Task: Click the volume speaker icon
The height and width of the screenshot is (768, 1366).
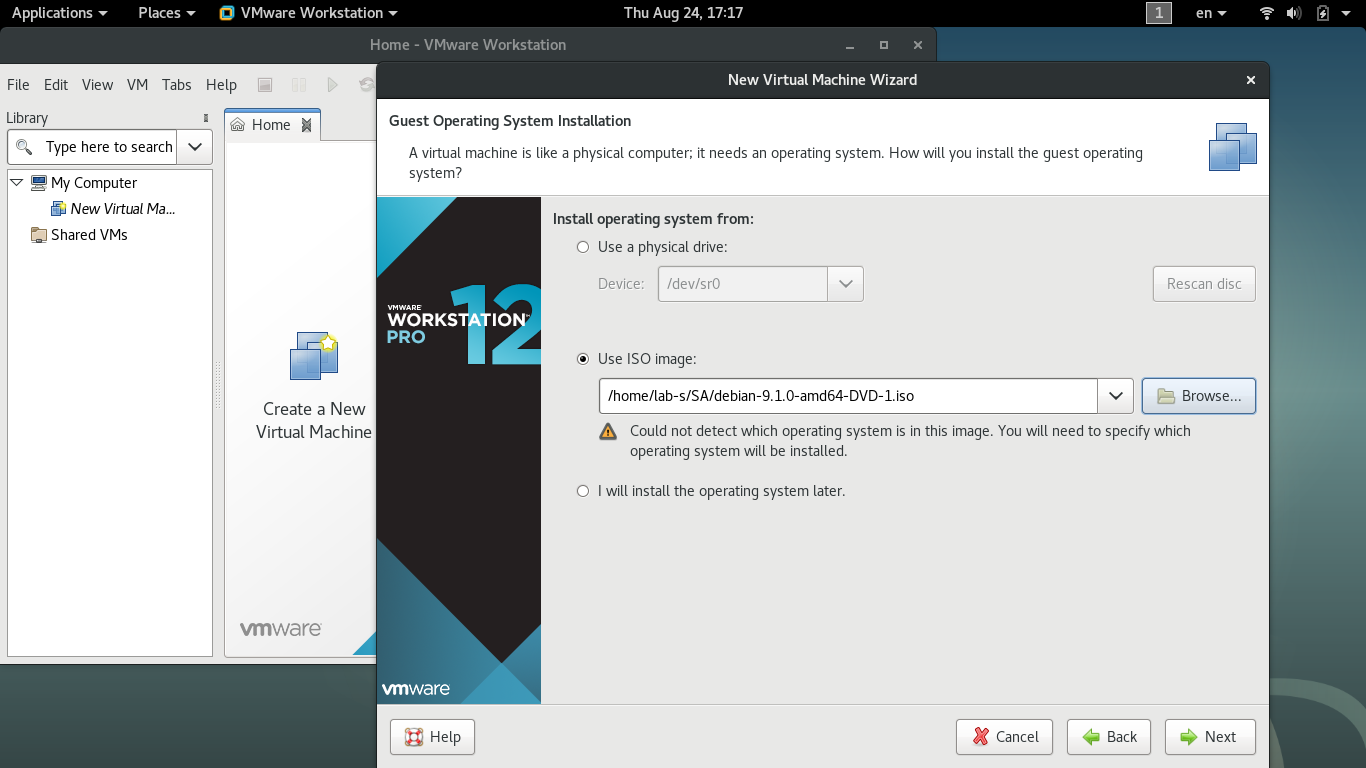Action: [1294, 13]
